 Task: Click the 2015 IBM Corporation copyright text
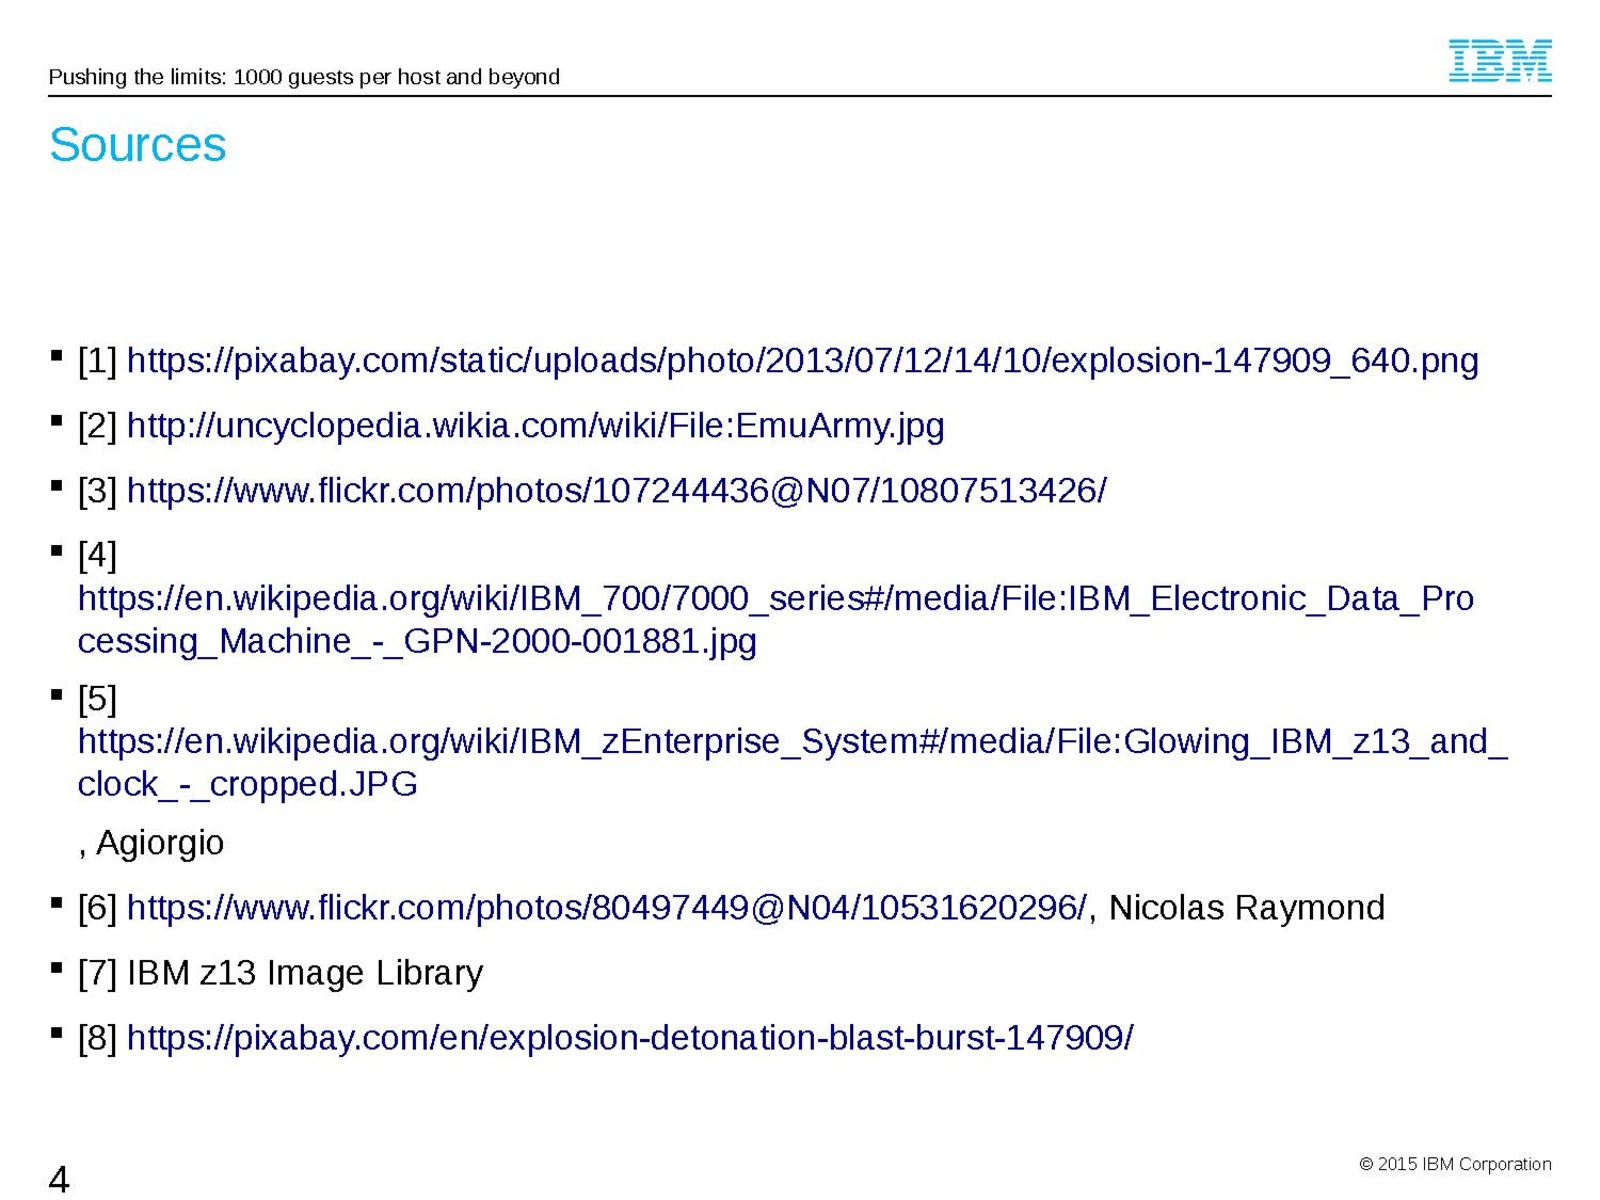click(x=1454, y=1164)
